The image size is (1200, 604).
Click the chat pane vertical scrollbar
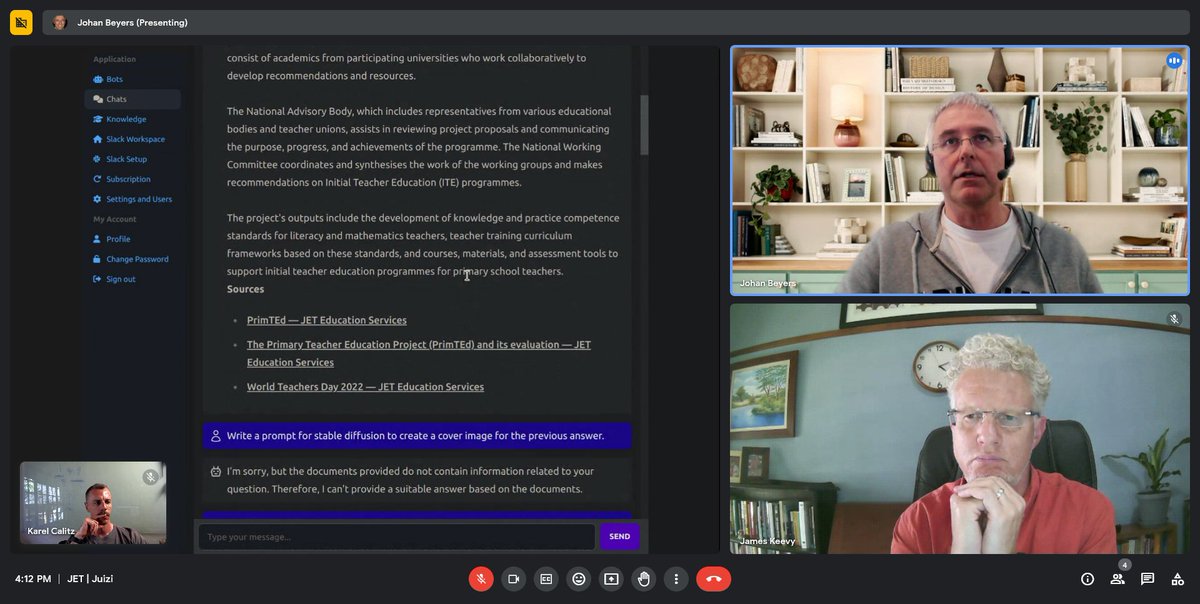click(644, 125)
